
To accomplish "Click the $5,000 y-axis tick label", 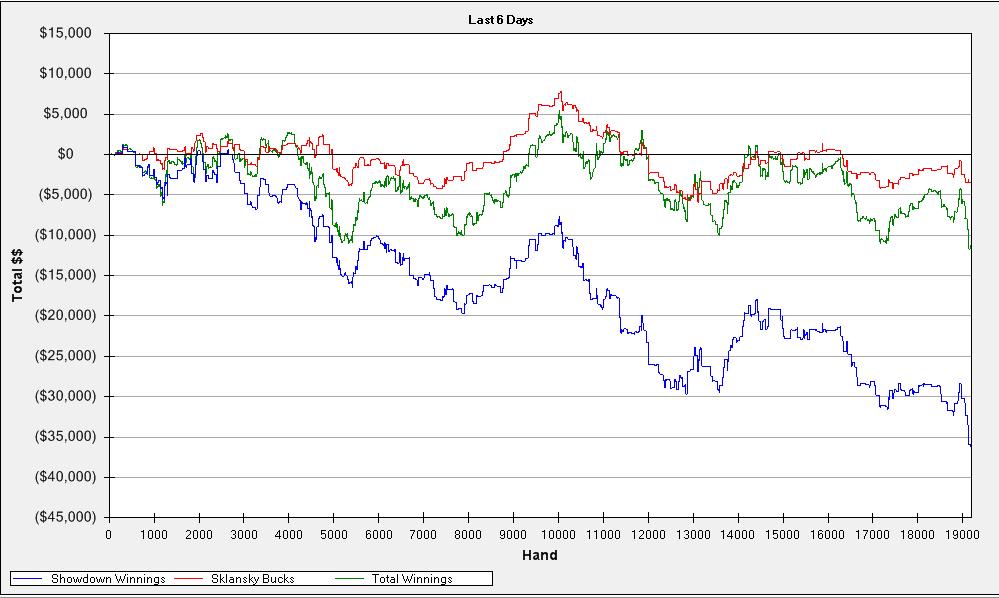I will [x=69, y=114].
